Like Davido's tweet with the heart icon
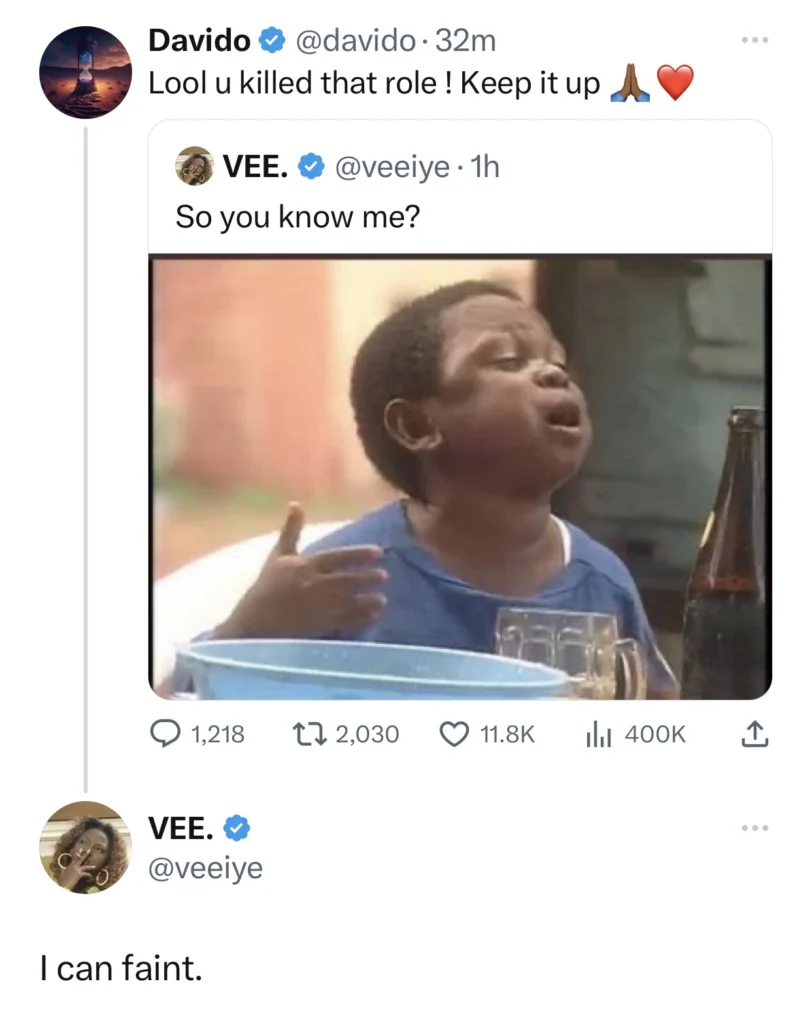Screen dimensions: 812x1024 455,735
